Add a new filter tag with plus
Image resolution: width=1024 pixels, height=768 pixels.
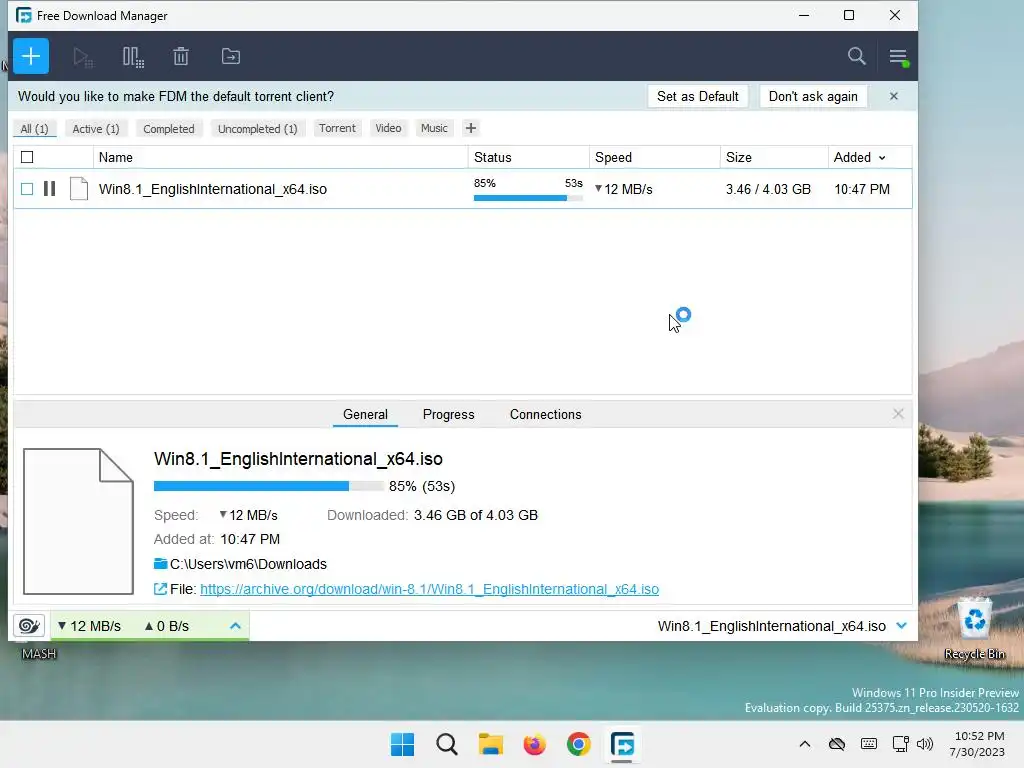pos(471,128)
